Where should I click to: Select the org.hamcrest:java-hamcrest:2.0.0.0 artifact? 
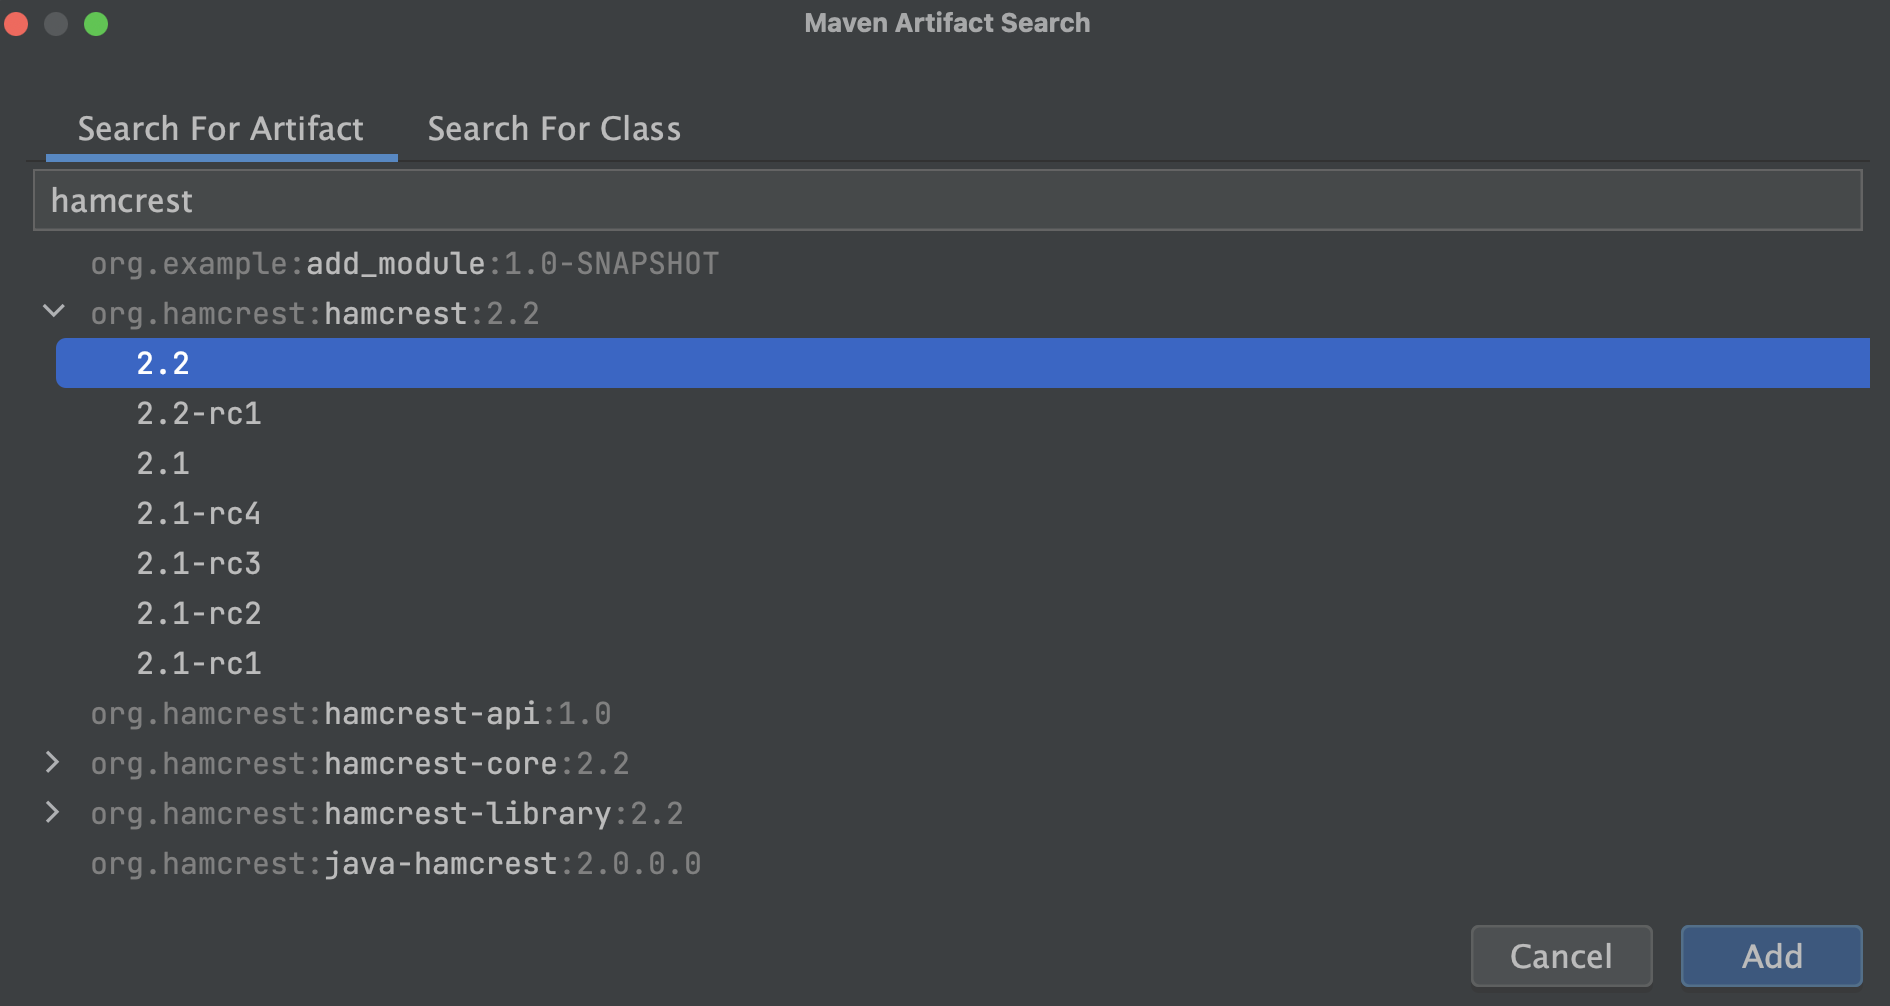click(x=395, y=863)
